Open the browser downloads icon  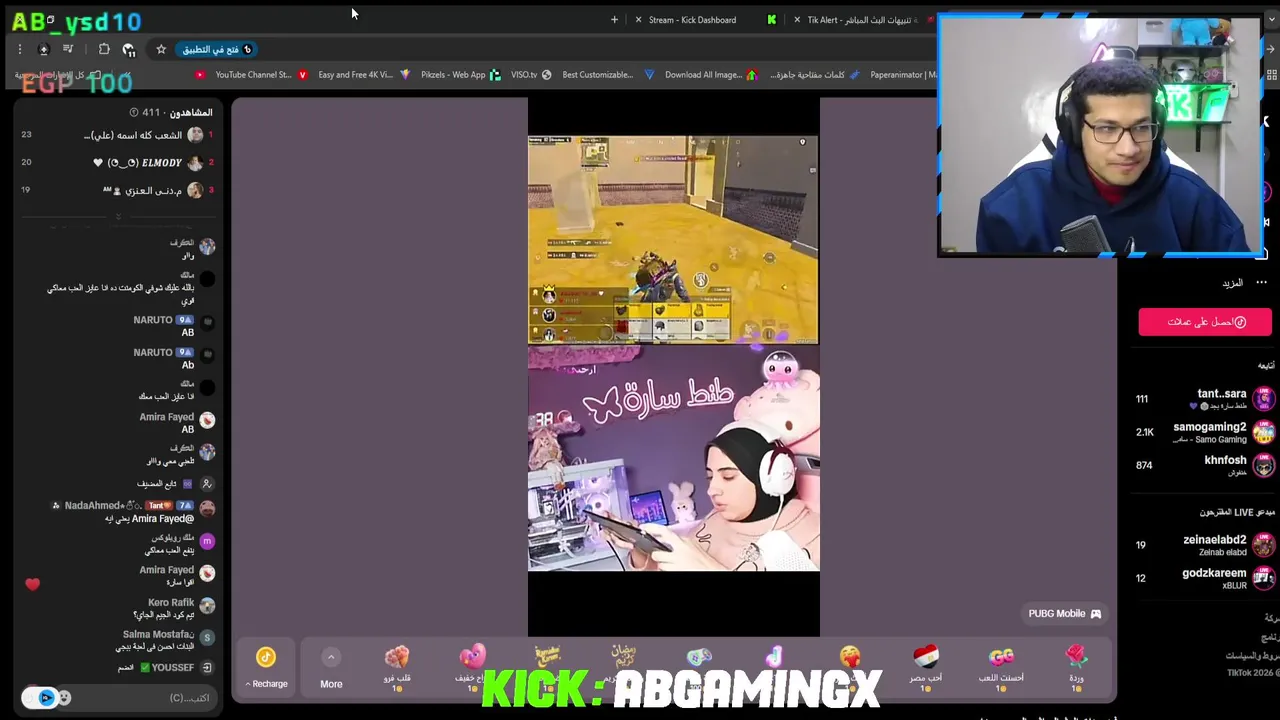[43, 49]
